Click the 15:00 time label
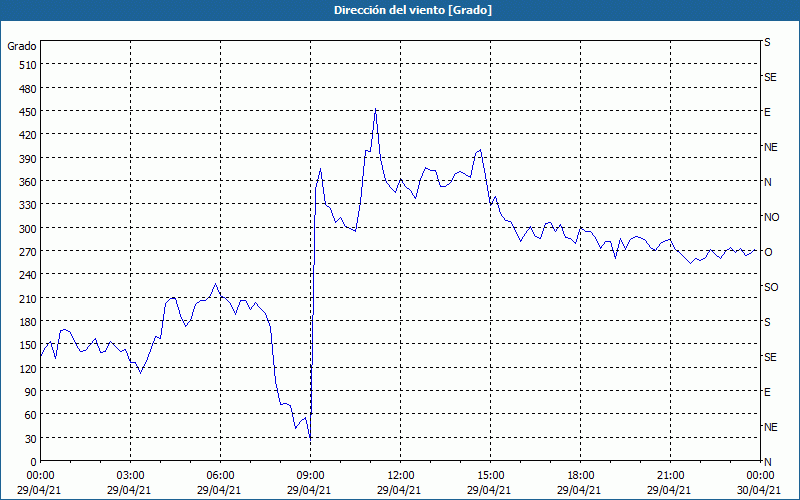 tap(490, 476)
